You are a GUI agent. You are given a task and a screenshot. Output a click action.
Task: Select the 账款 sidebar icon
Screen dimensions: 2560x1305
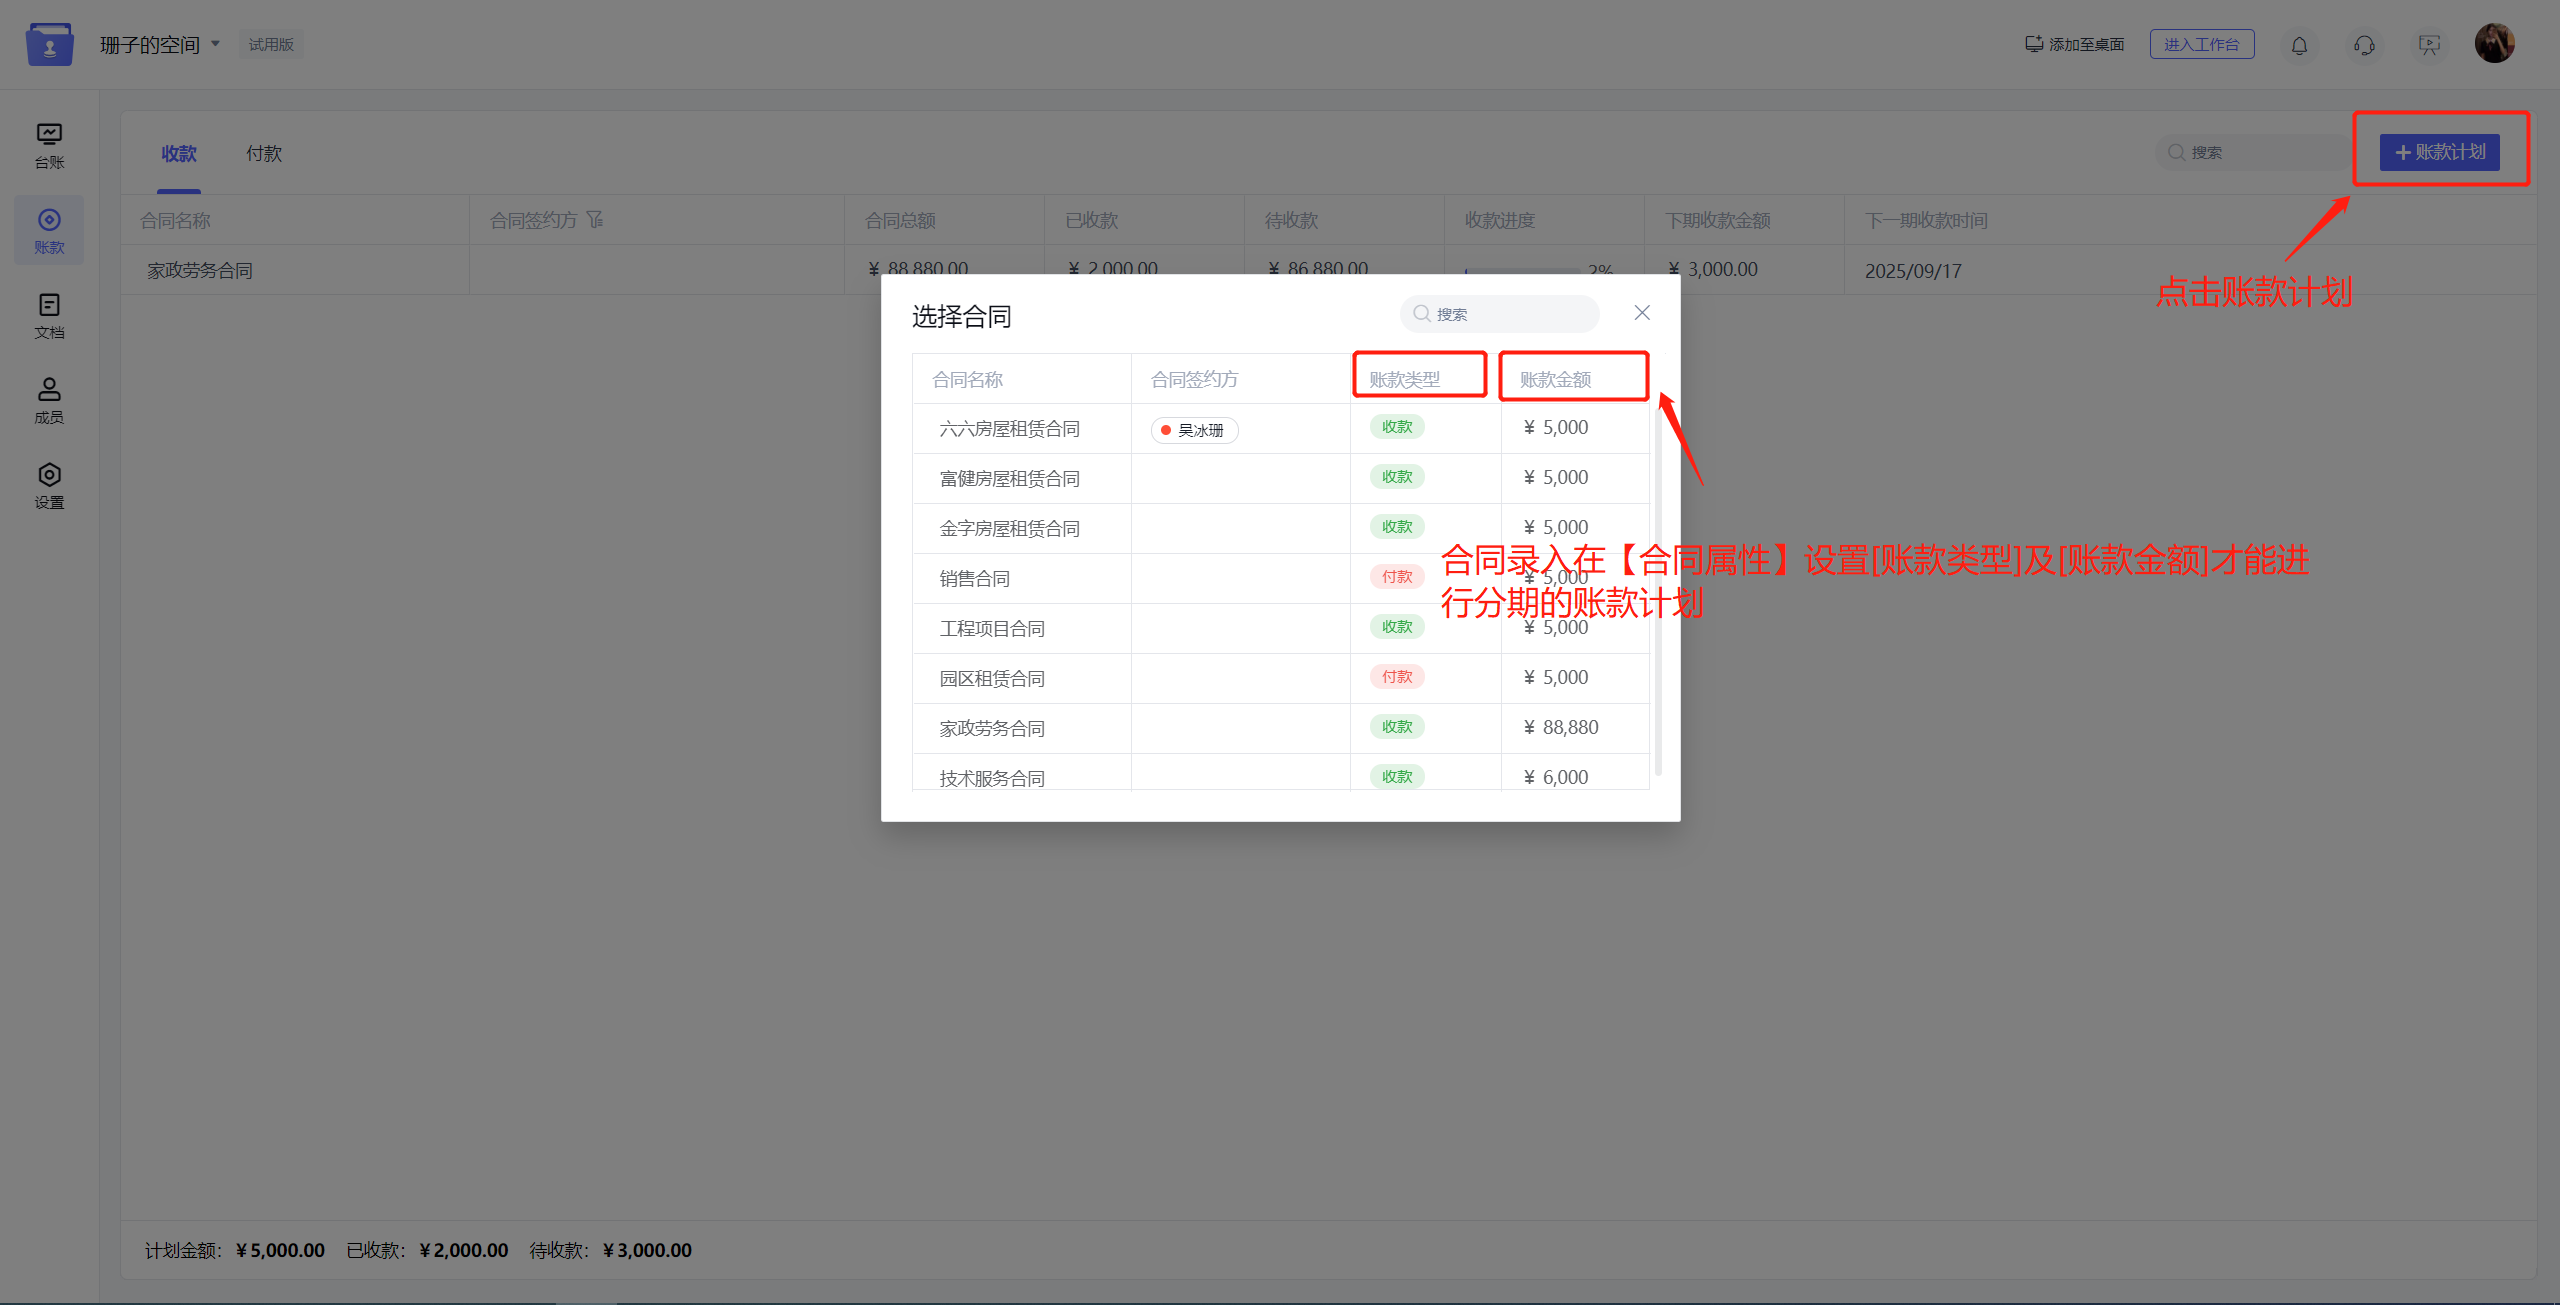[49, 231]
